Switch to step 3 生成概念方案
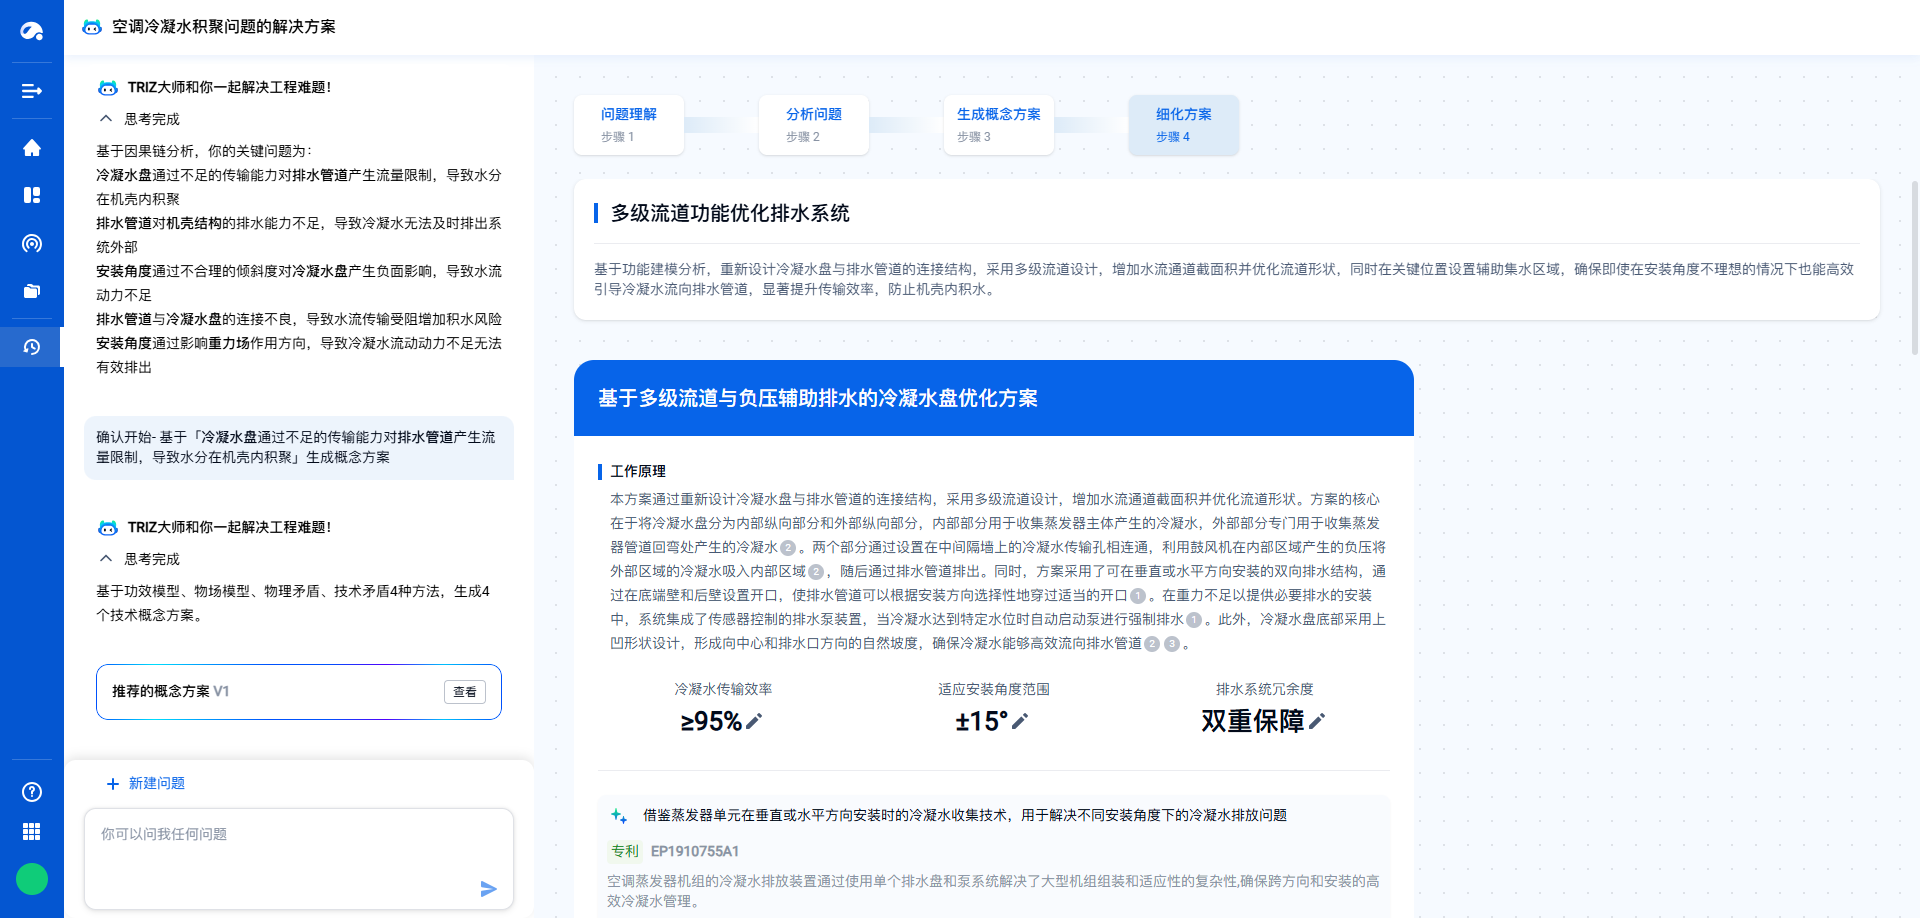Screen dimensions: 1920x918 [x=997, y=124]
